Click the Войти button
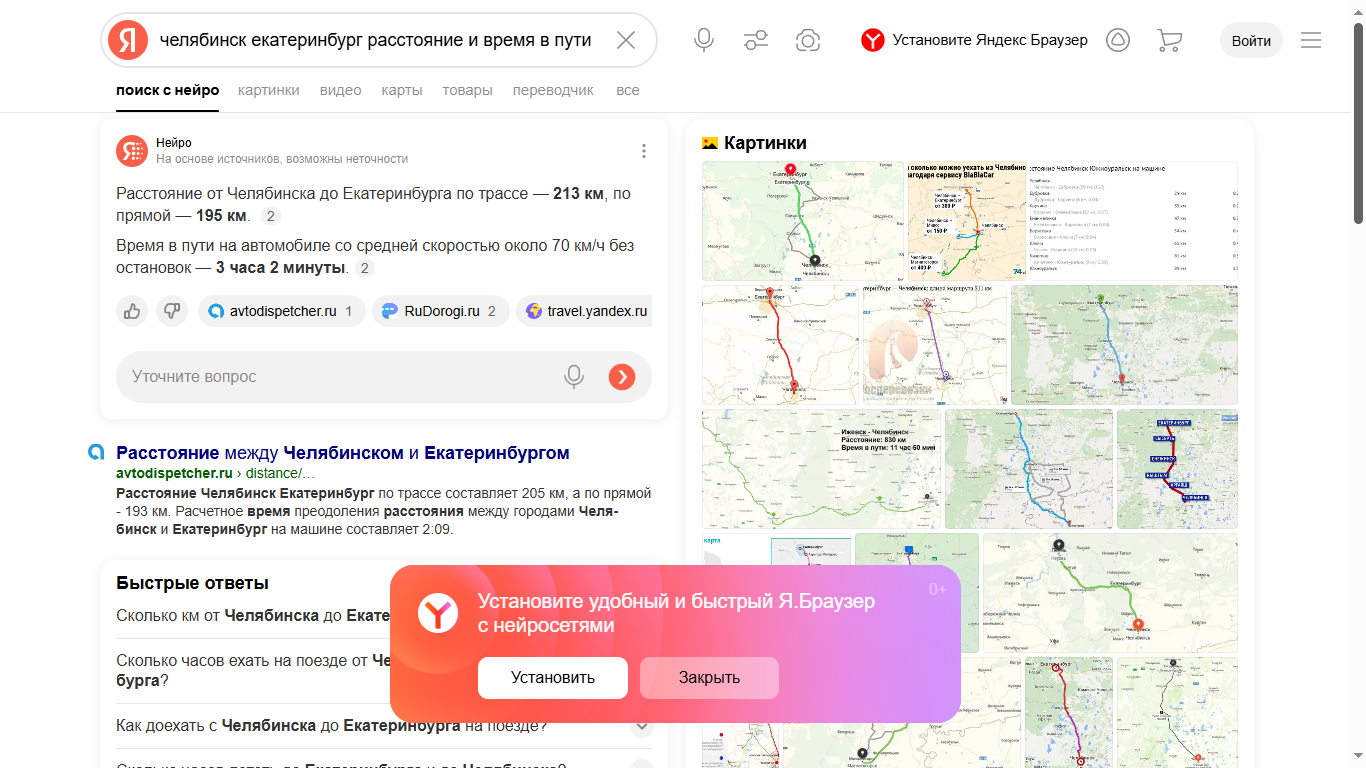The height and width of the screenshot is (768, 1366). (1251, 40)
